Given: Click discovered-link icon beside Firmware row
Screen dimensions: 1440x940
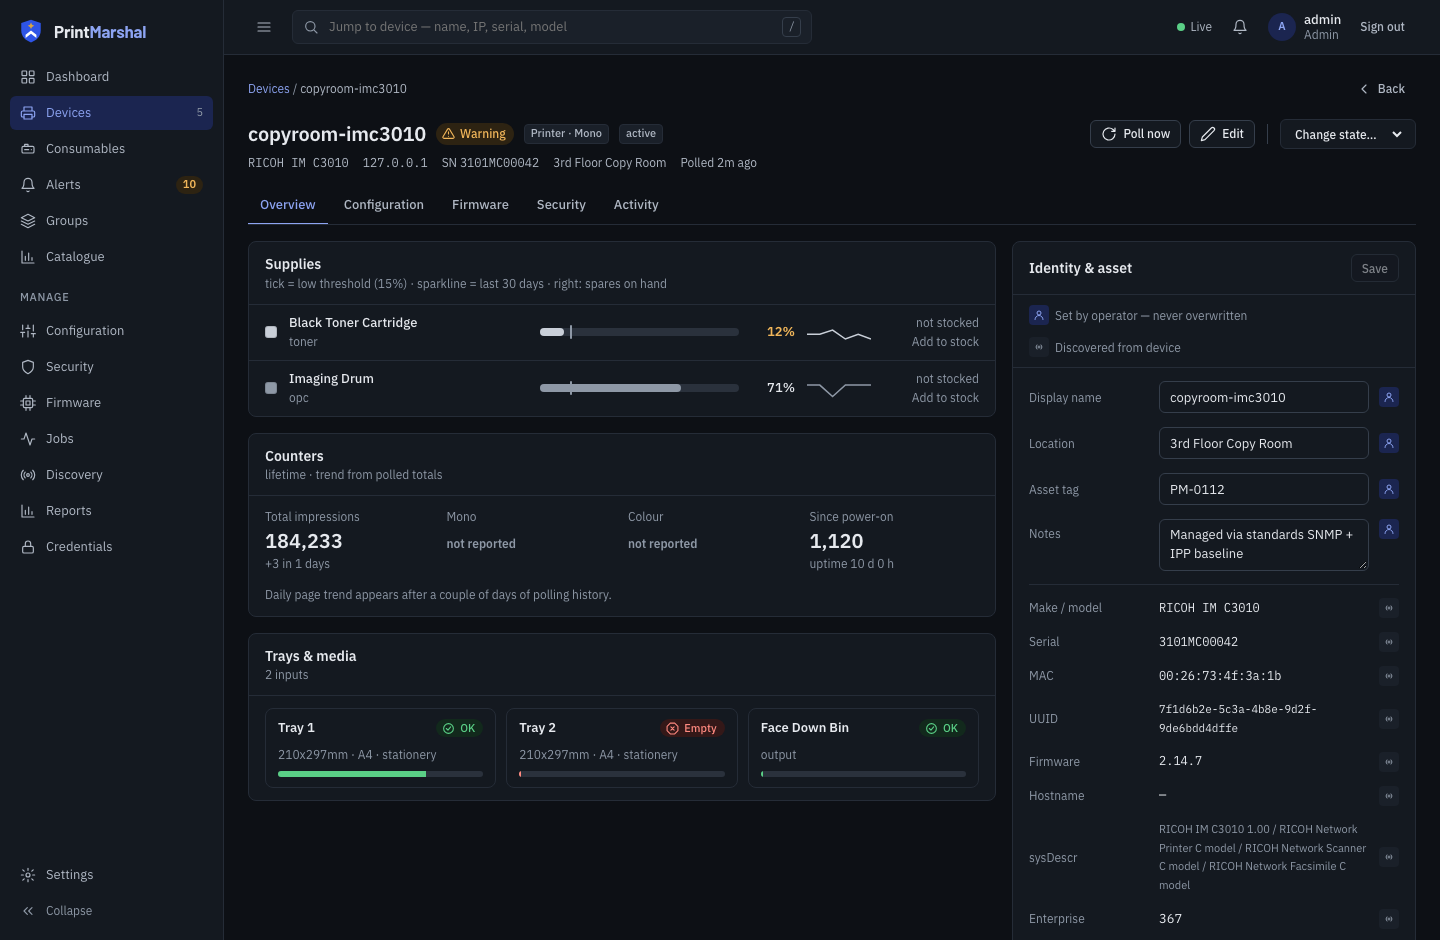Looking at the screenshot, I should tap(1389, 762).
